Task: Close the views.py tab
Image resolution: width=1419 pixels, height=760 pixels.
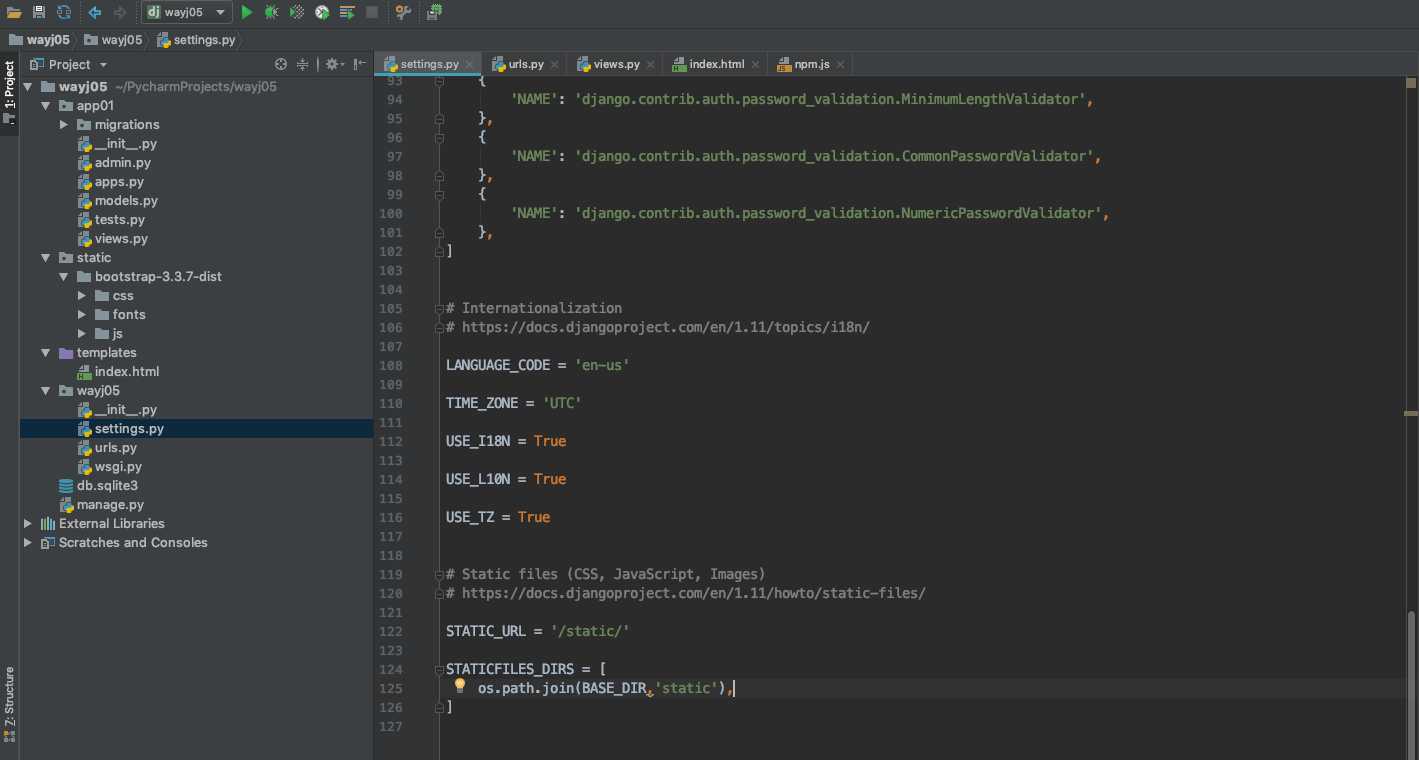Action: pyautogui.click(x=651, y=64)
